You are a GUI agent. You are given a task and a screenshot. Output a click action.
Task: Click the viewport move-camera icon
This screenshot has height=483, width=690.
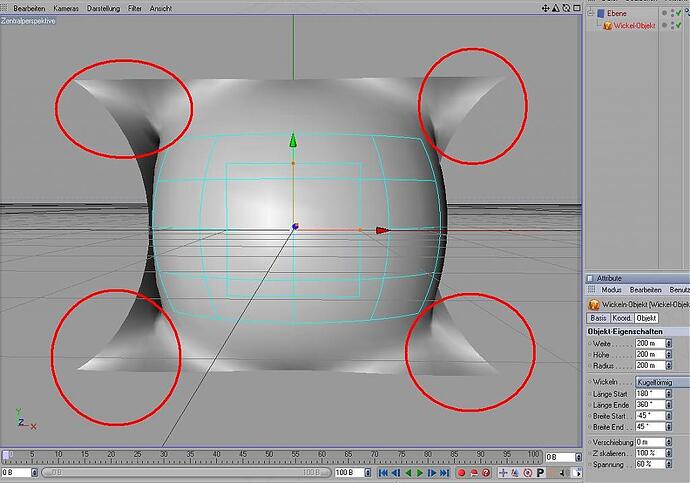point(545,8)
